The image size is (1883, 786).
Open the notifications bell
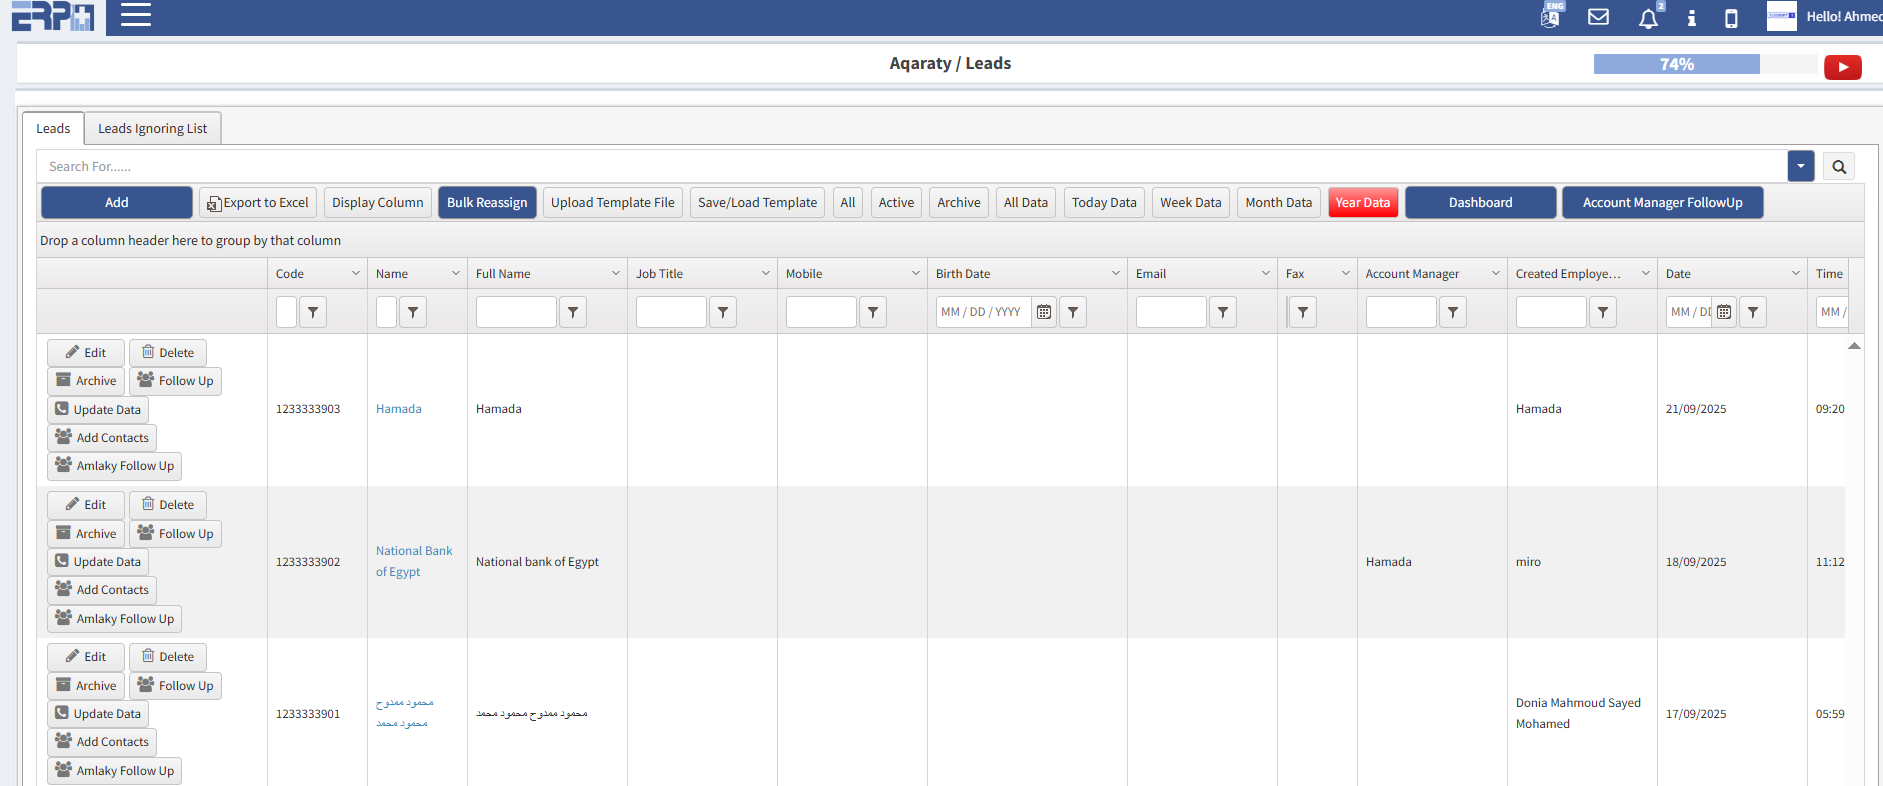pos(1648,18)
